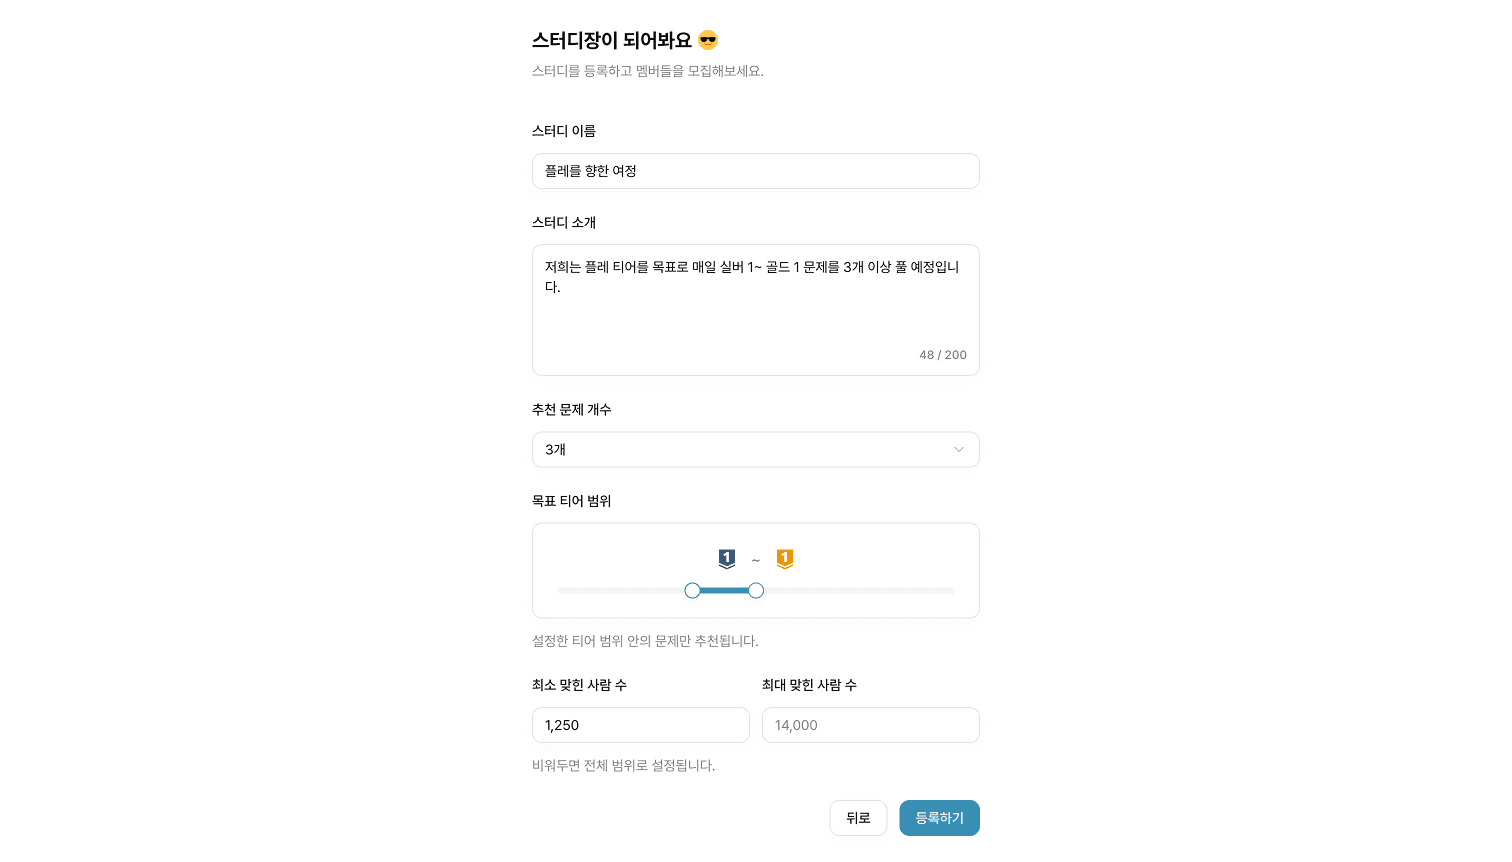Image resolution: width=1512 pixels, height=862 pixels.
Task: Click the sunglasses emoji in the heading
Action: coord(708,40)
